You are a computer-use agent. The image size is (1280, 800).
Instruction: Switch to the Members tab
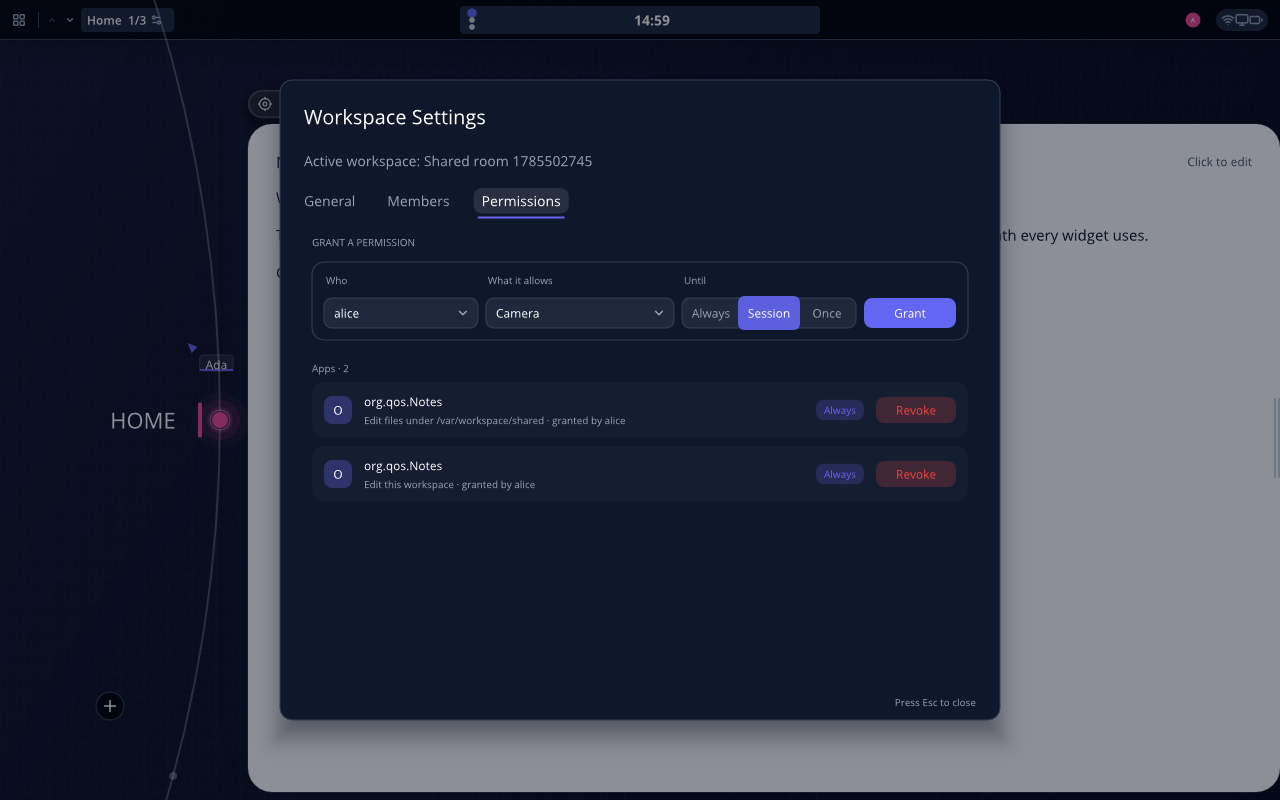tap(418, 201)
